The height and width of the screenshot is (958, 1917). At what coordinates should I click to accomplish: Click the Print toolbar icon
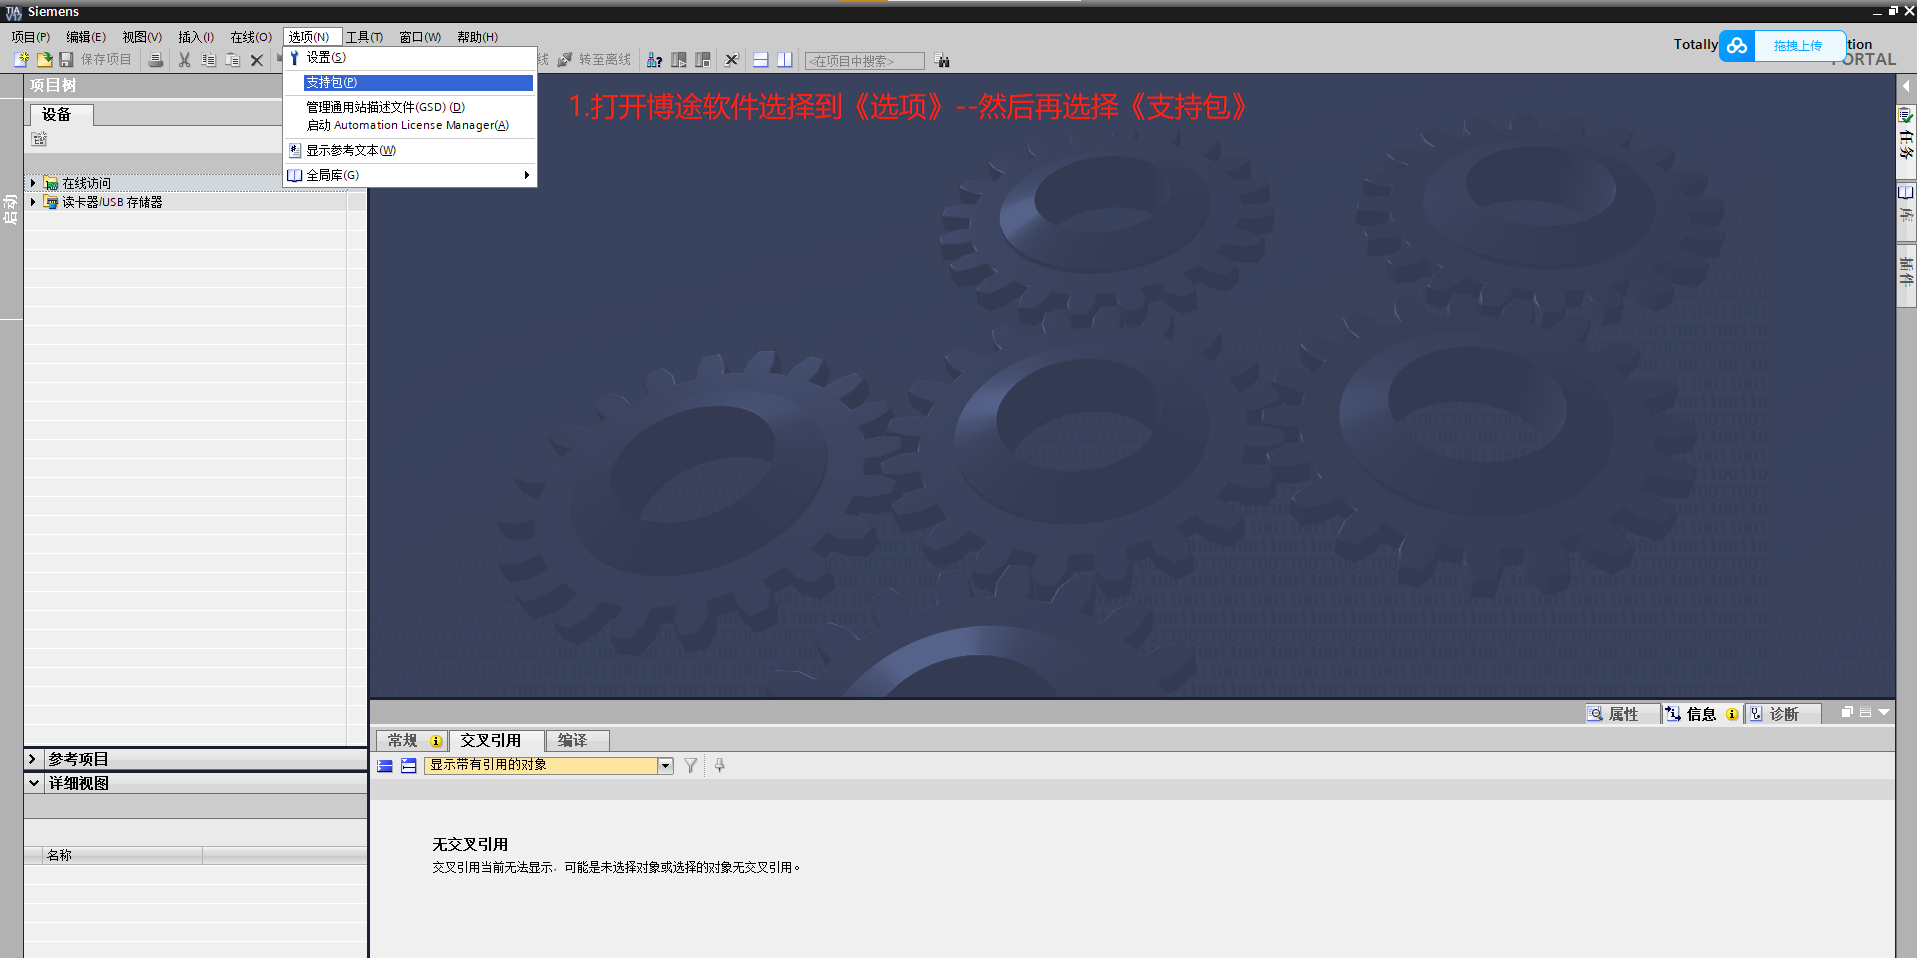pos(155,60)
